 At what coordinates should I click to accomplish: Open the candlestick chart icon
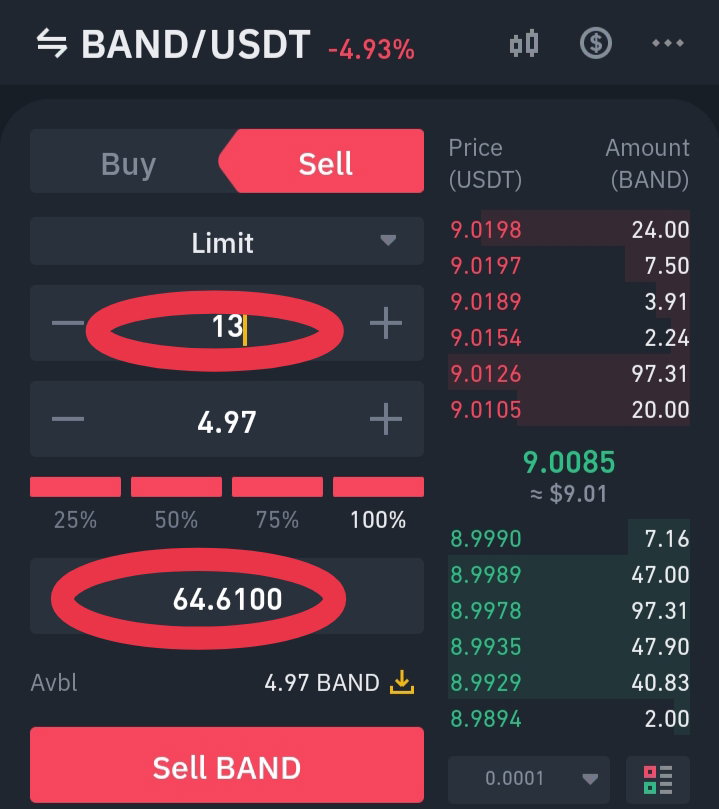(x=524, y=43)
